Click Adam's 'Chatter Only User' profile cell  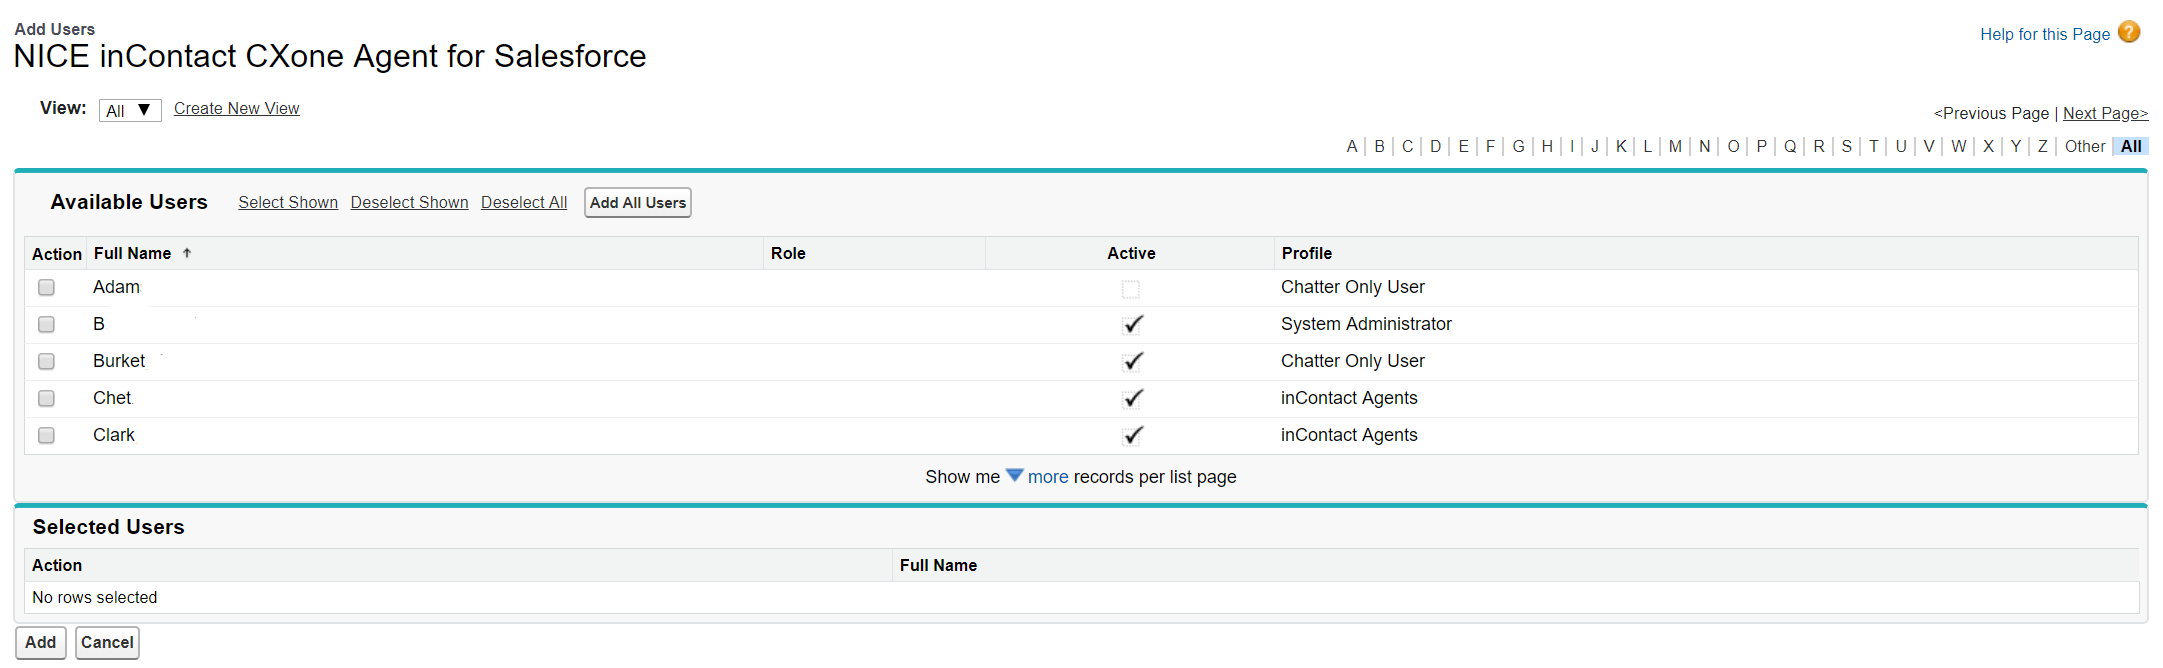1353,287
